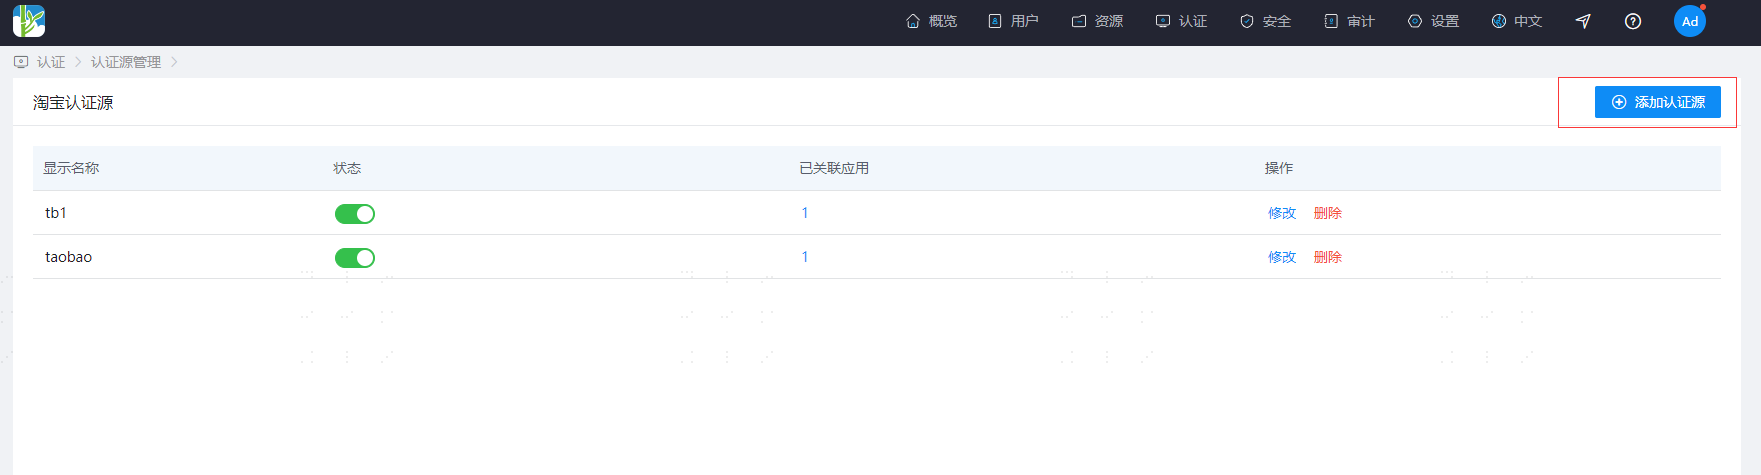Open the send/paper plane icon
Screen dimensions: 1761x475
tap(1583, 21)
